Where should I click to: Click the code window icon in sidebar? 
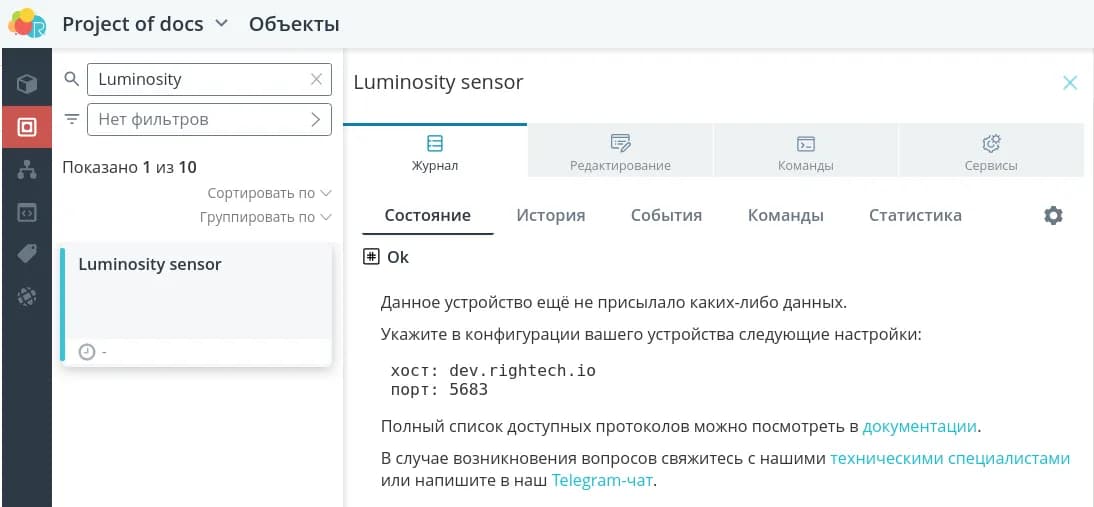27,212
